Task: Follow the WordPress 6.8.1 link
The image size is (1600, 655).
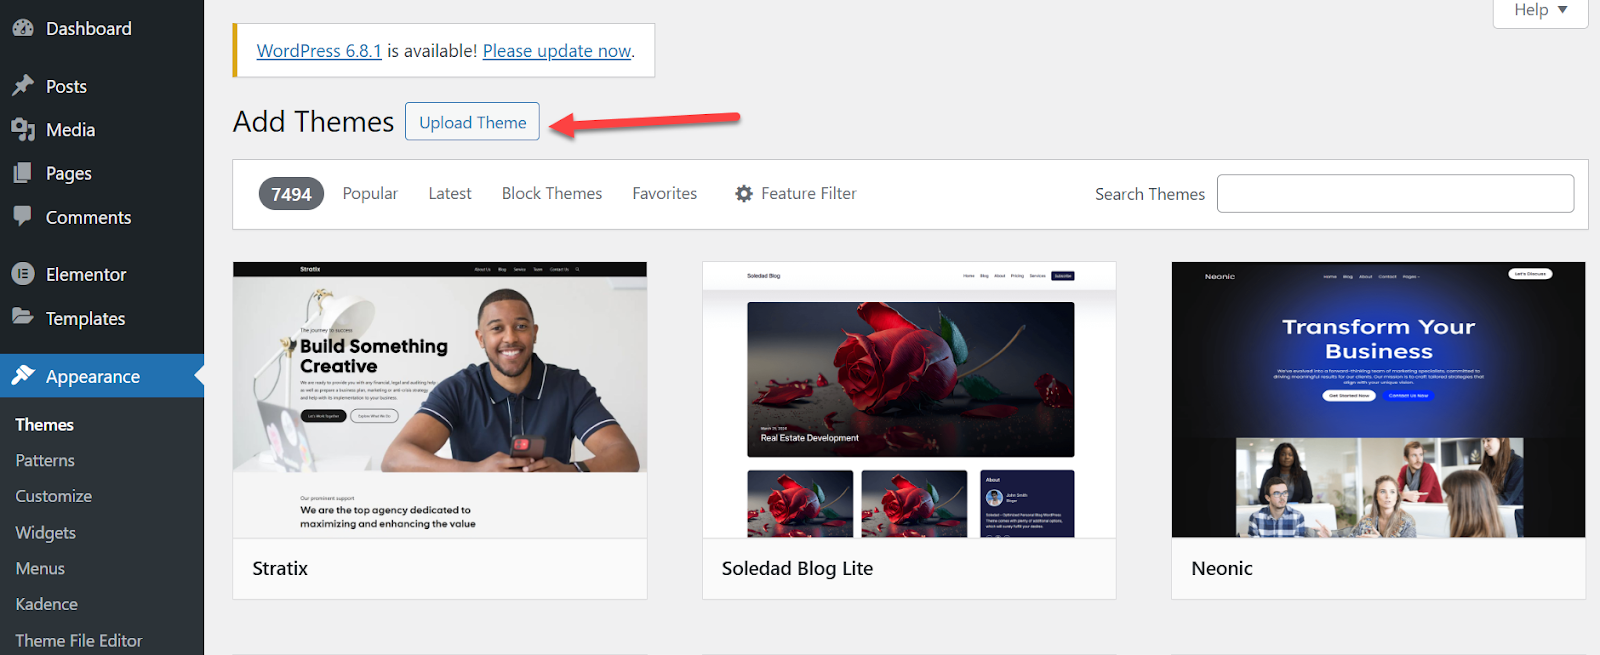Action: pos(319,51)
